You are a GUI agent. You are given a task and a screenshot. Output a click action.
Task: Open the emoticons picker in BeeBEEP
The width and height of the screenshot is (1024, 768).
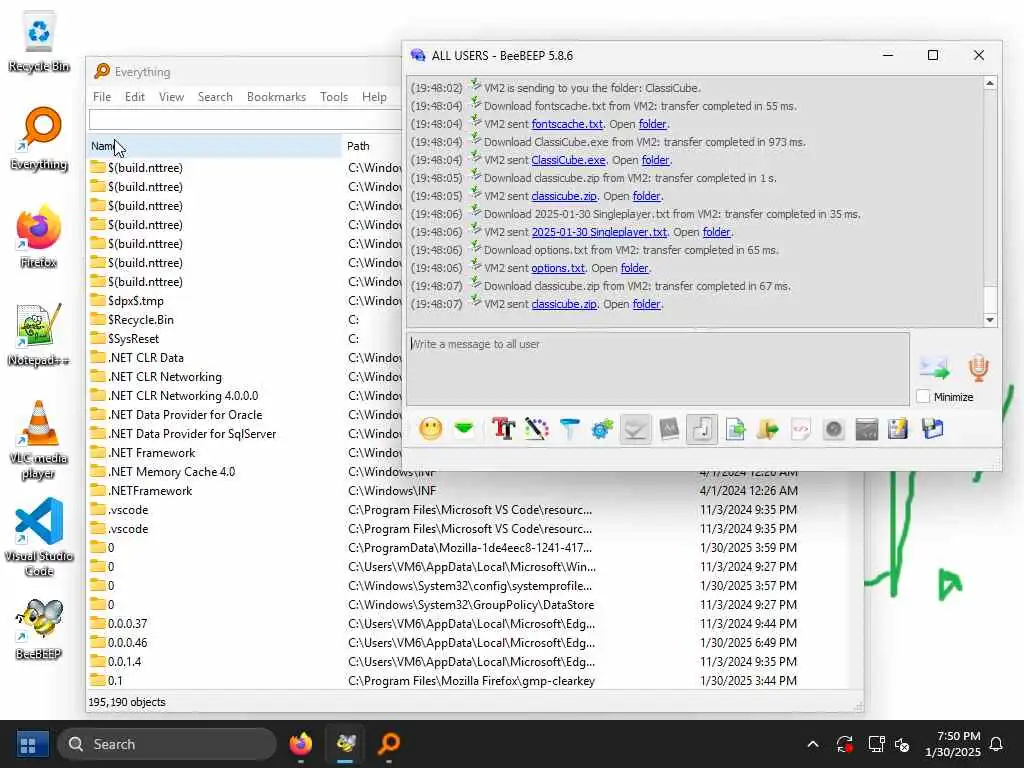pos(430,429)
